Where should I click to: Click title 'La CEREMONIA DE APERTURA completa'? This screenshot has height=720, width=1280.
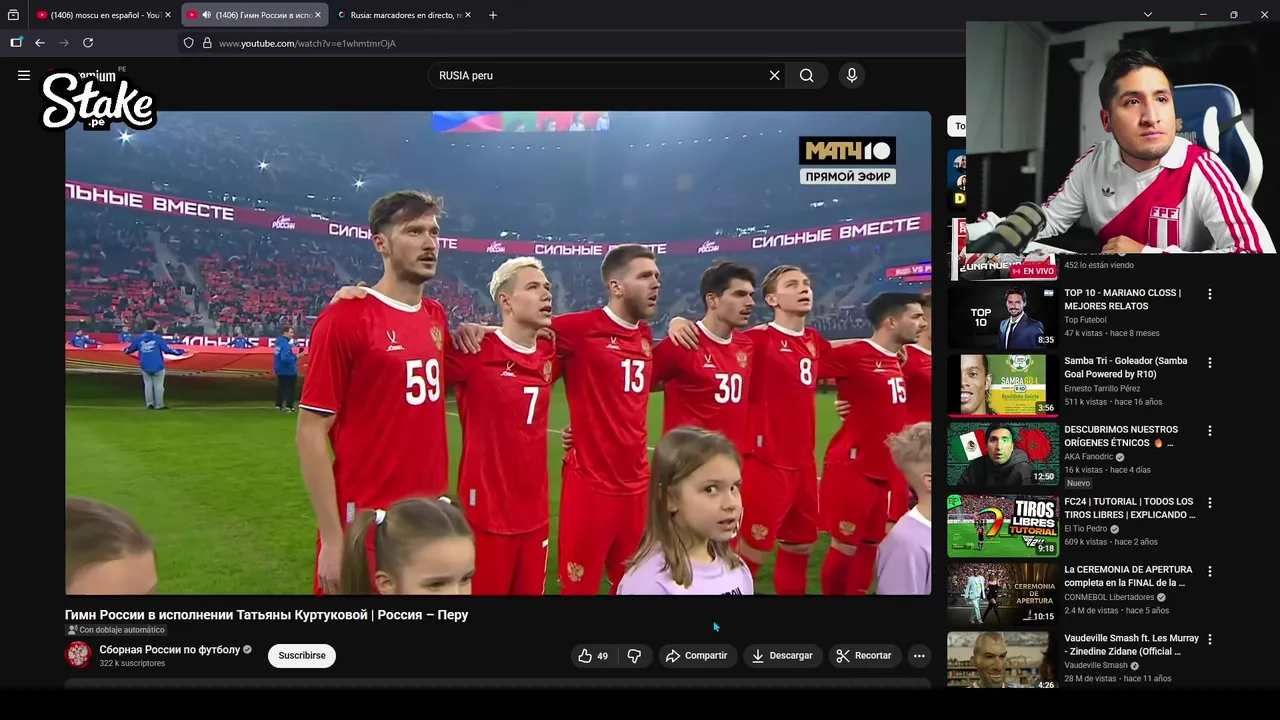click(1128, 576)
